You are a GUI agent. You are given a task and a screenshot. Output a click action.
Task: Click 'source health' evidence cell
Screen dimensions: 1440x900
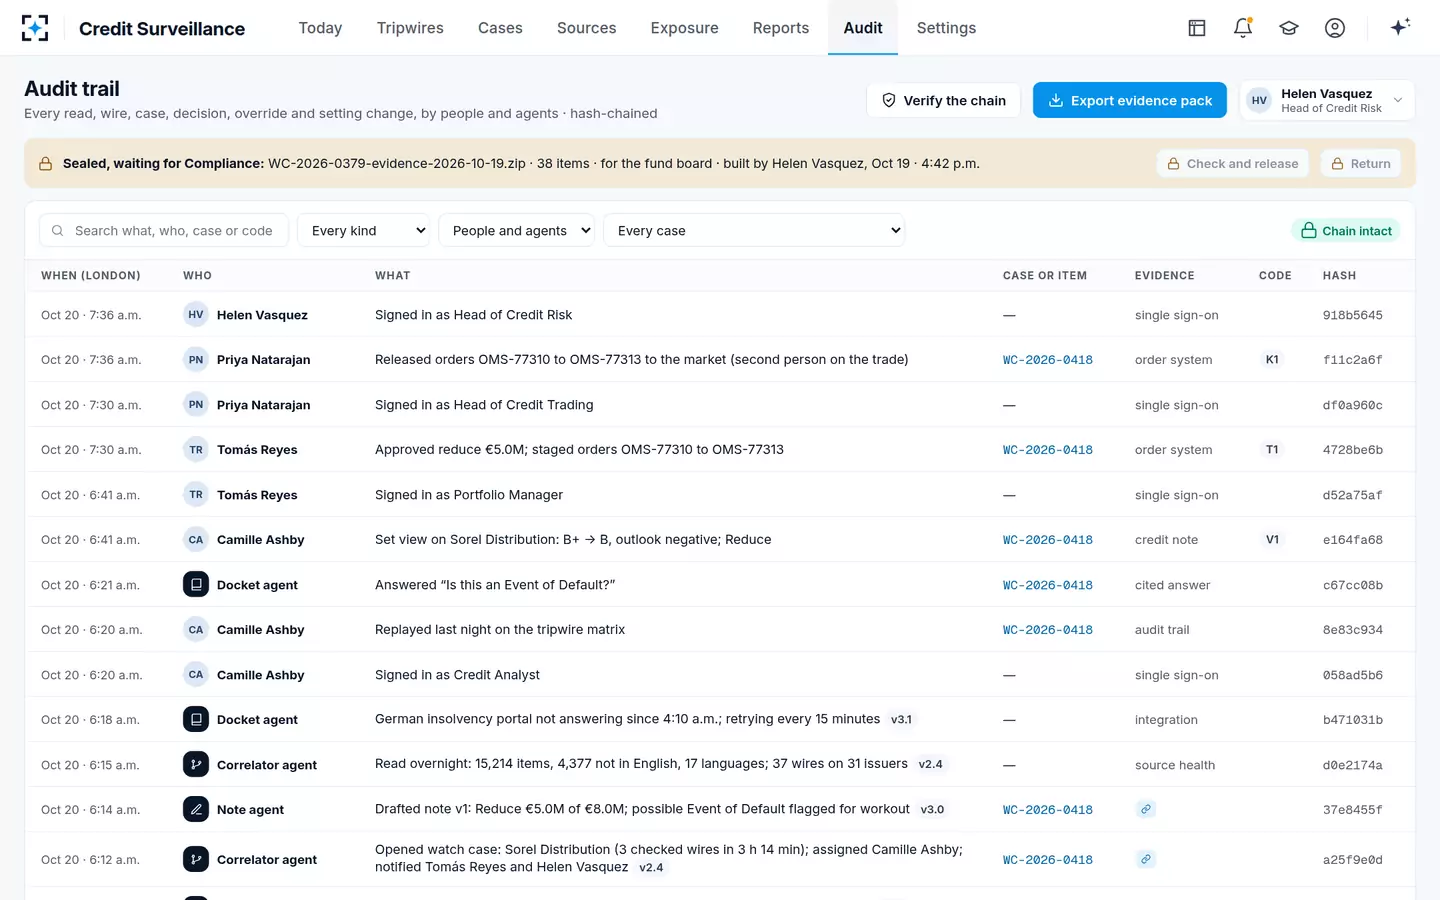point(1175,765)
